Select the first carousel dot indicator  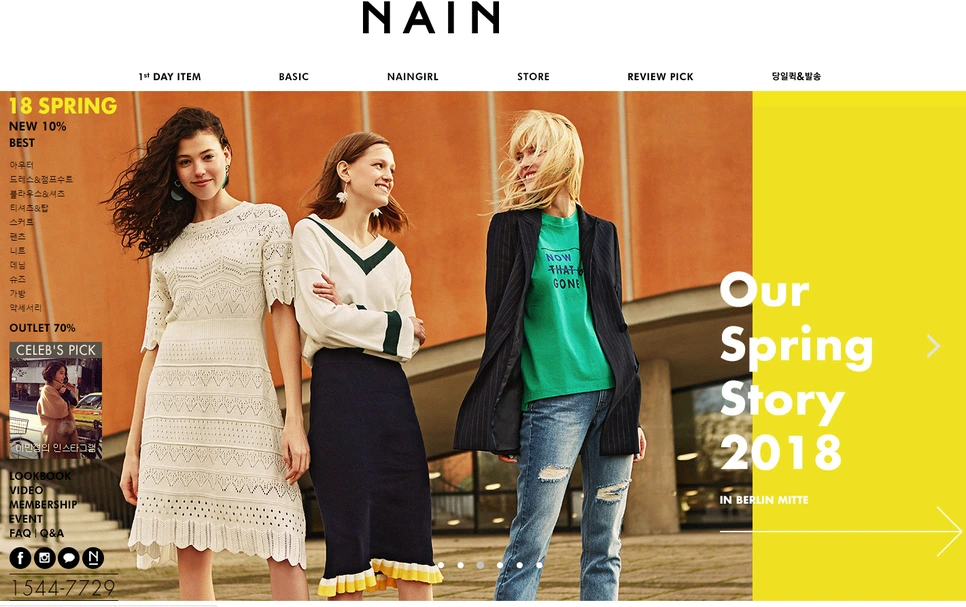441,564
